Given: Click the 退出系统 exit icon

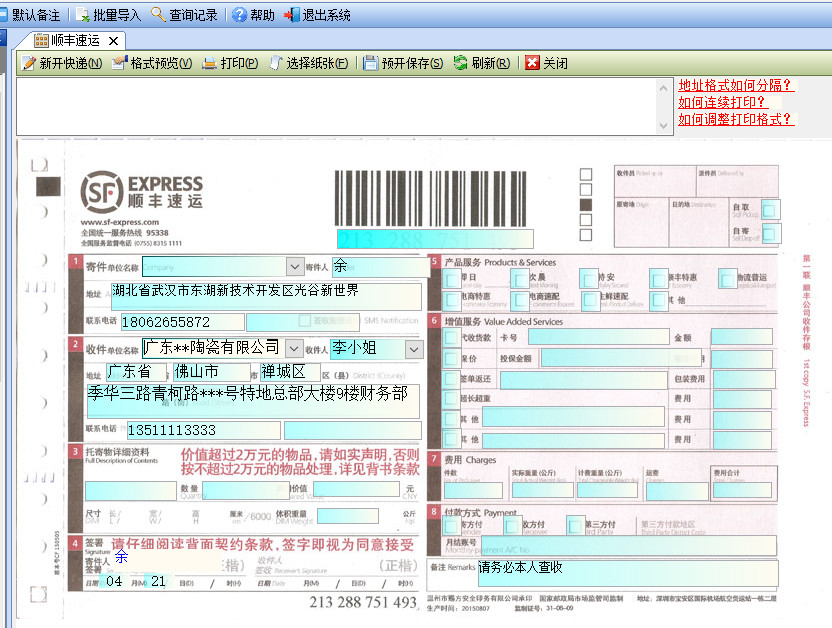Looking at the screenshot, I should (x=292, y=15).
